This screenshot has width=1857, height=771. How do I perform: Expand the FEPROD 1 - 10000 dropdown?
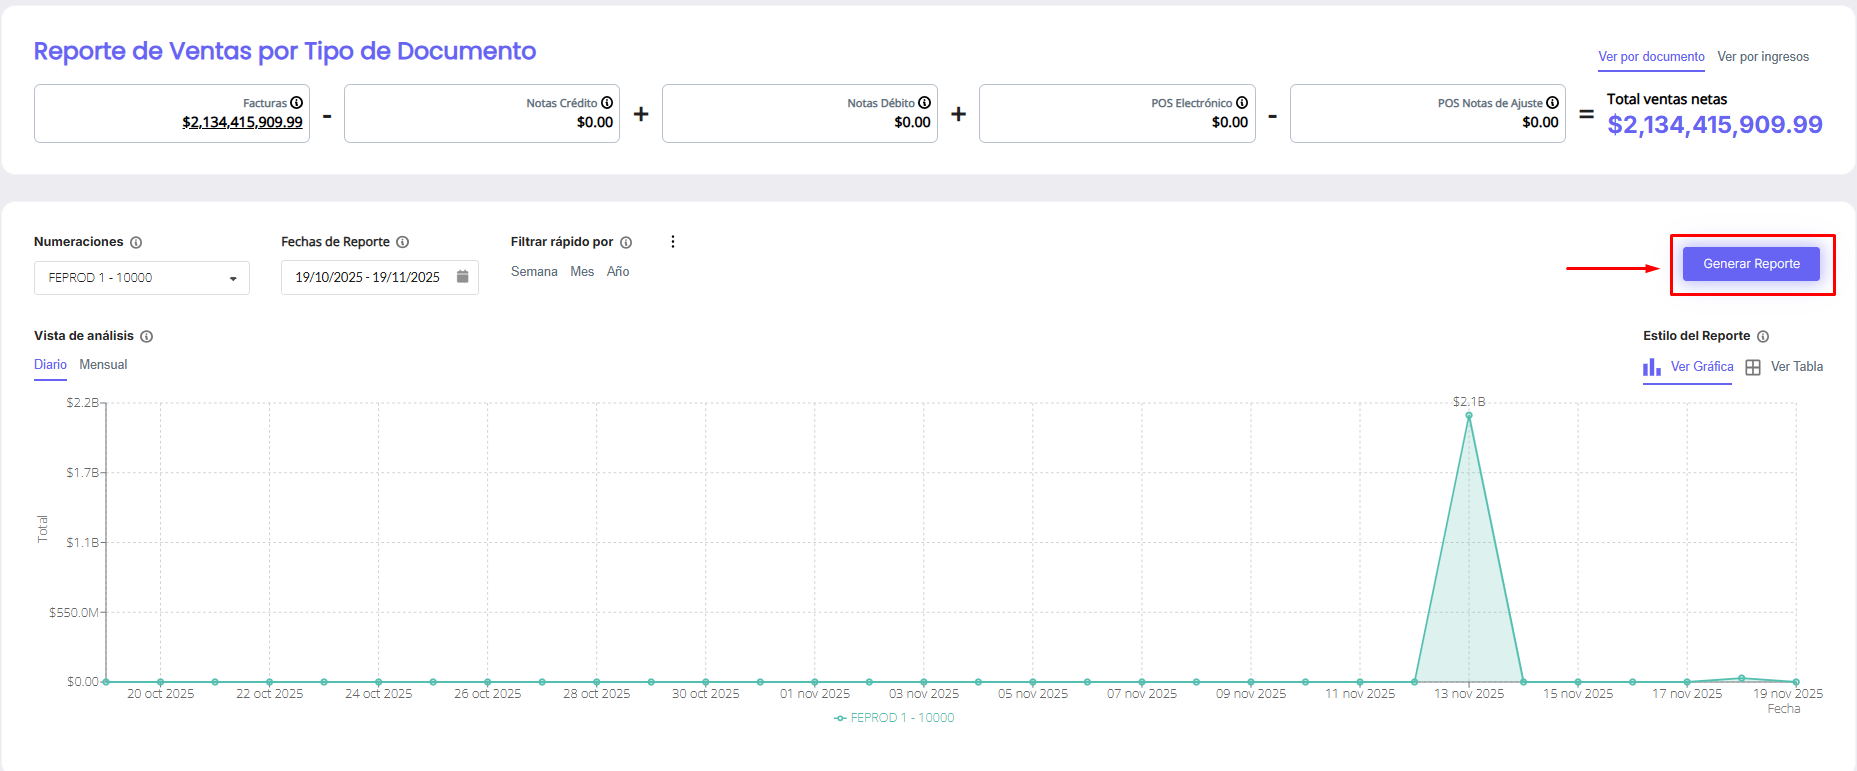pyautogui.click(x=141, y=278)
